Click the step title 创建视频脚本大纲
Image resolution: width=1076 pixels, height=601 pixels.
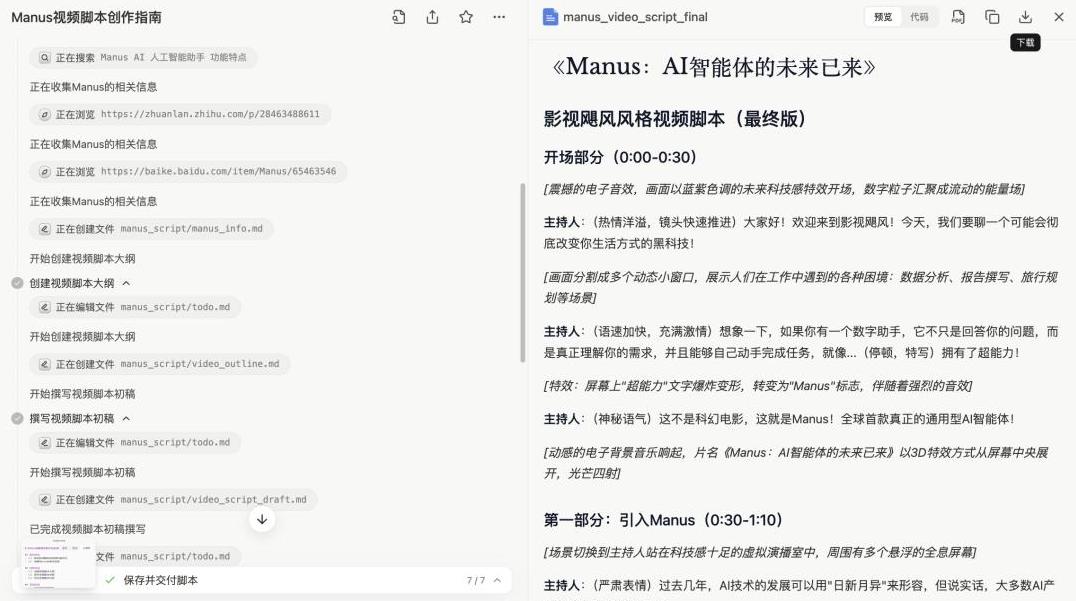point(71,283)
